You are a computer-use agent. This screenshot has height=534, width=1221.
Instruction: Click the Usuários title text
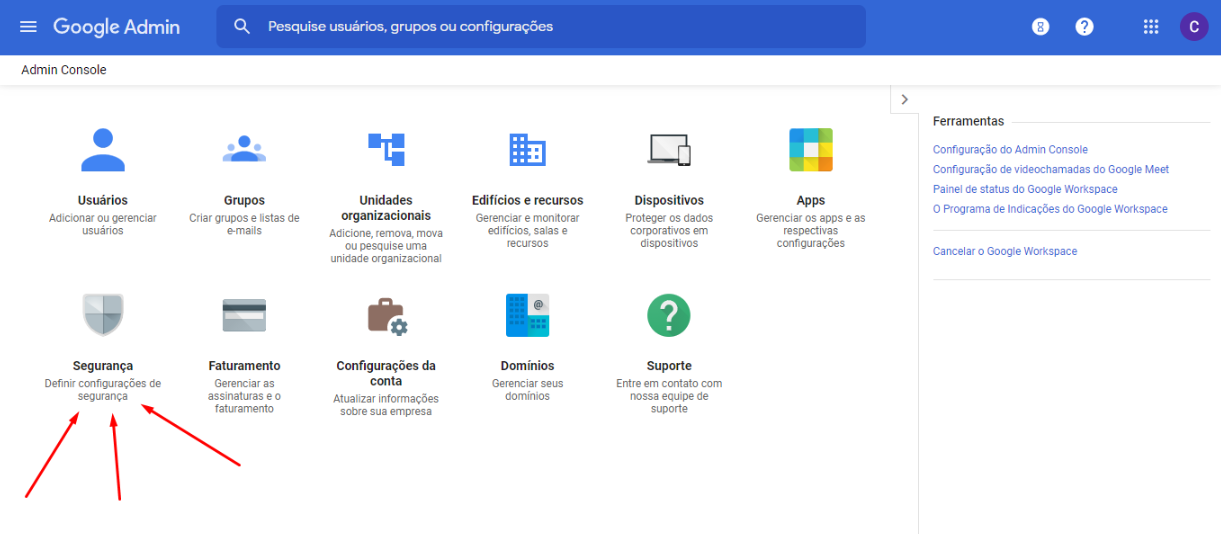click(103, 200)
